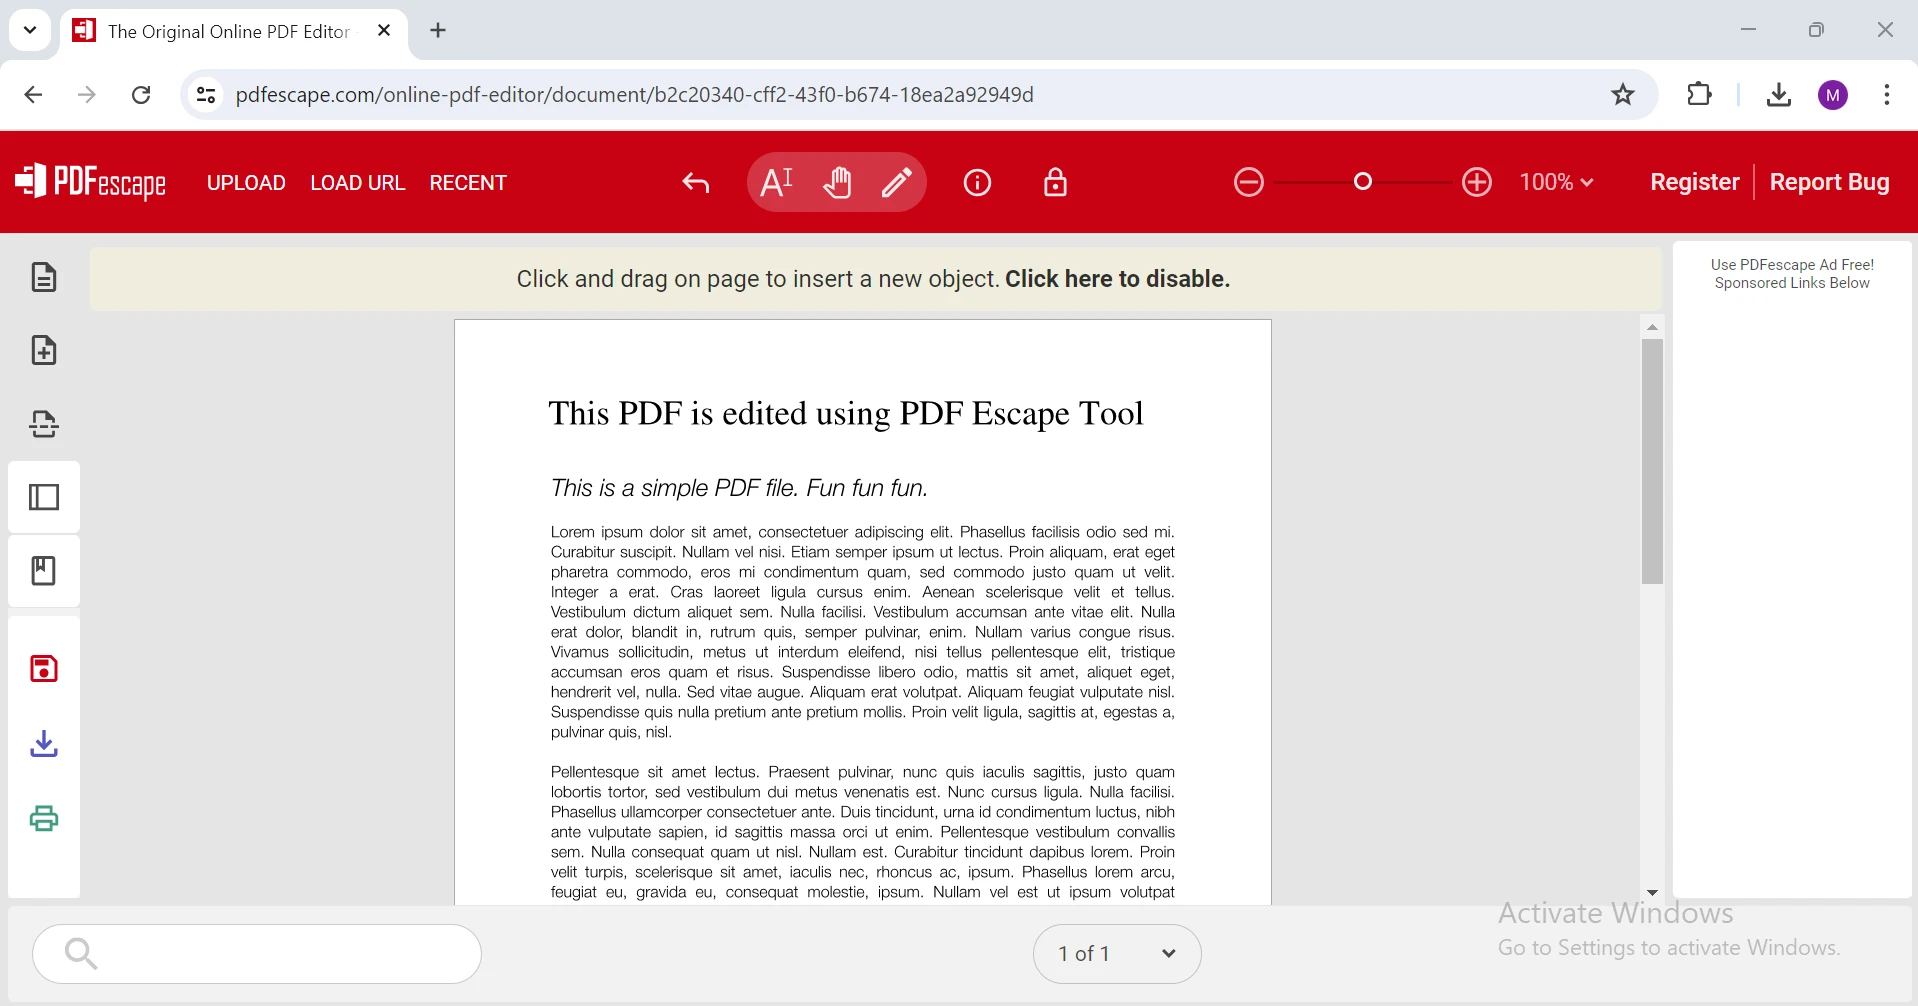Open the RECENT documents list
Screen dimensions: 1918x1006
click(x=468, y=183)
